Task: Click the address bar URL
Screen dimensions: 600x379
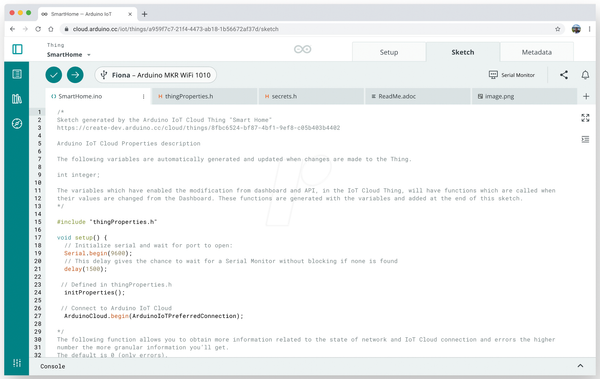Action: [176, 29]
